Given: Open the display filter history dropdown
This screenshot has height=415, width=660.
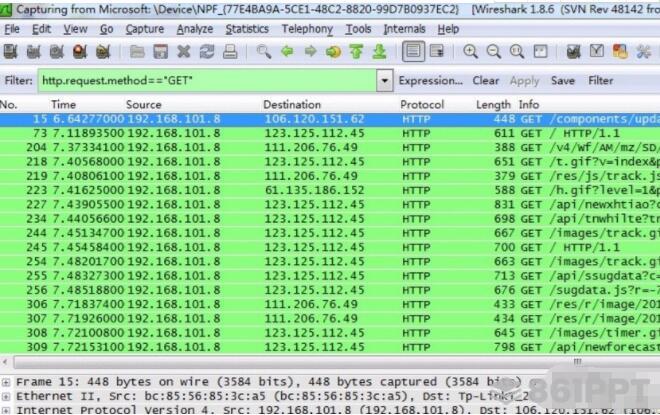Looking at the screenshot, I should (385, 80).
